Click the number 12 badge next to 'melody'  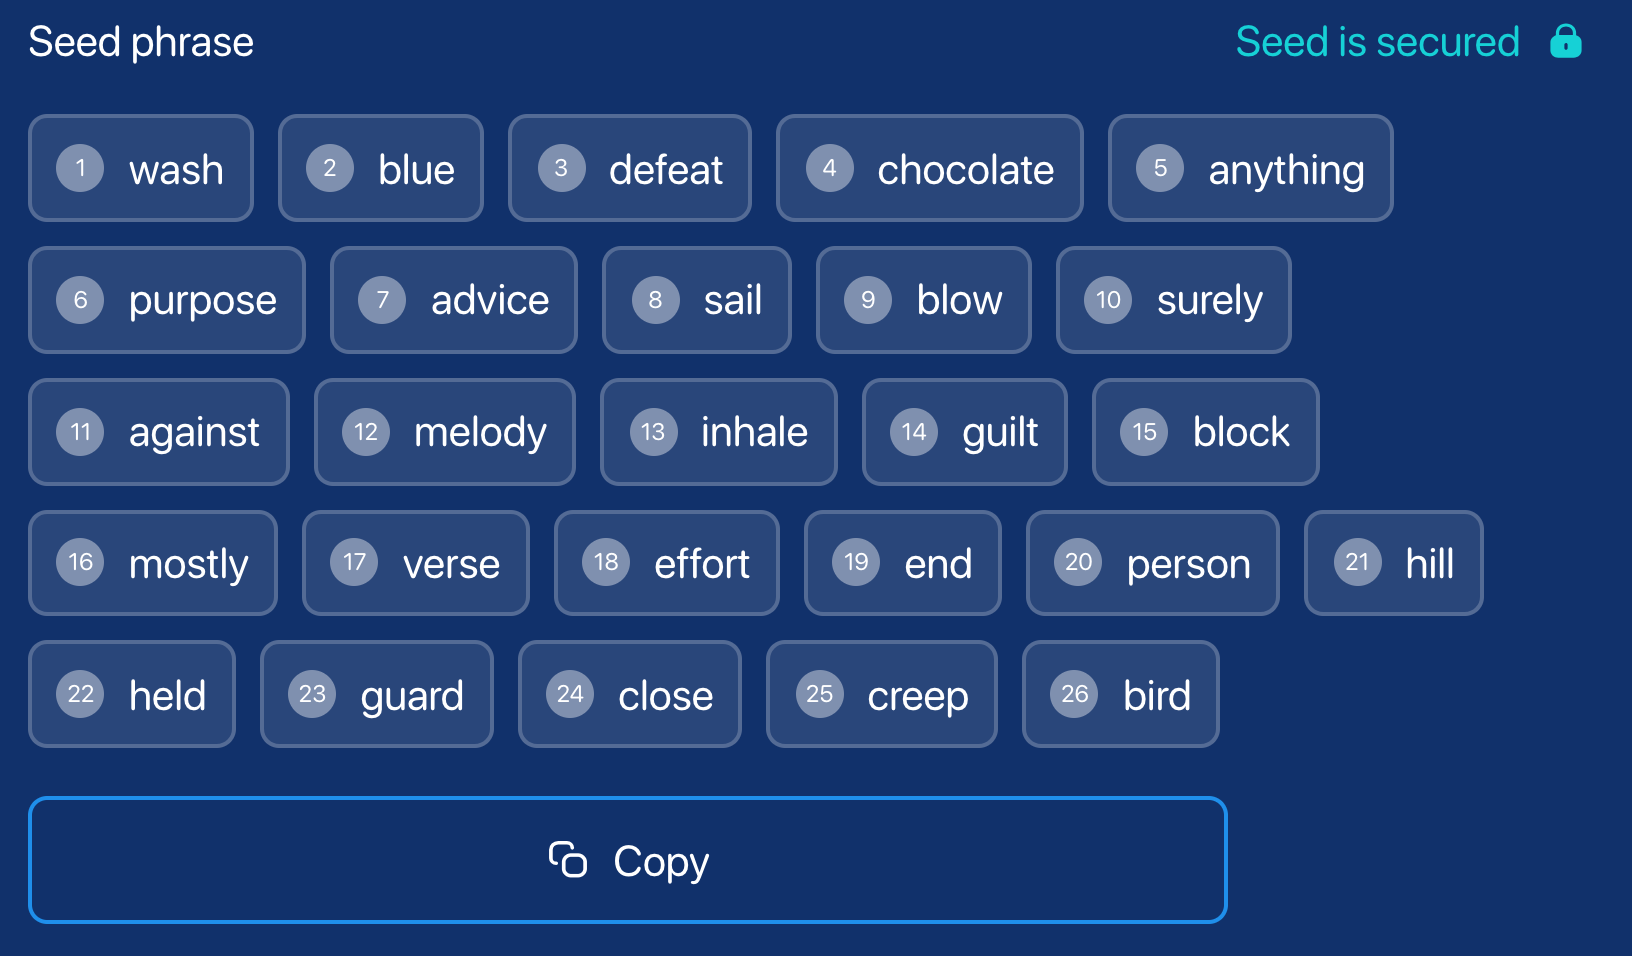pyautogui.click(x=366, y=432)
